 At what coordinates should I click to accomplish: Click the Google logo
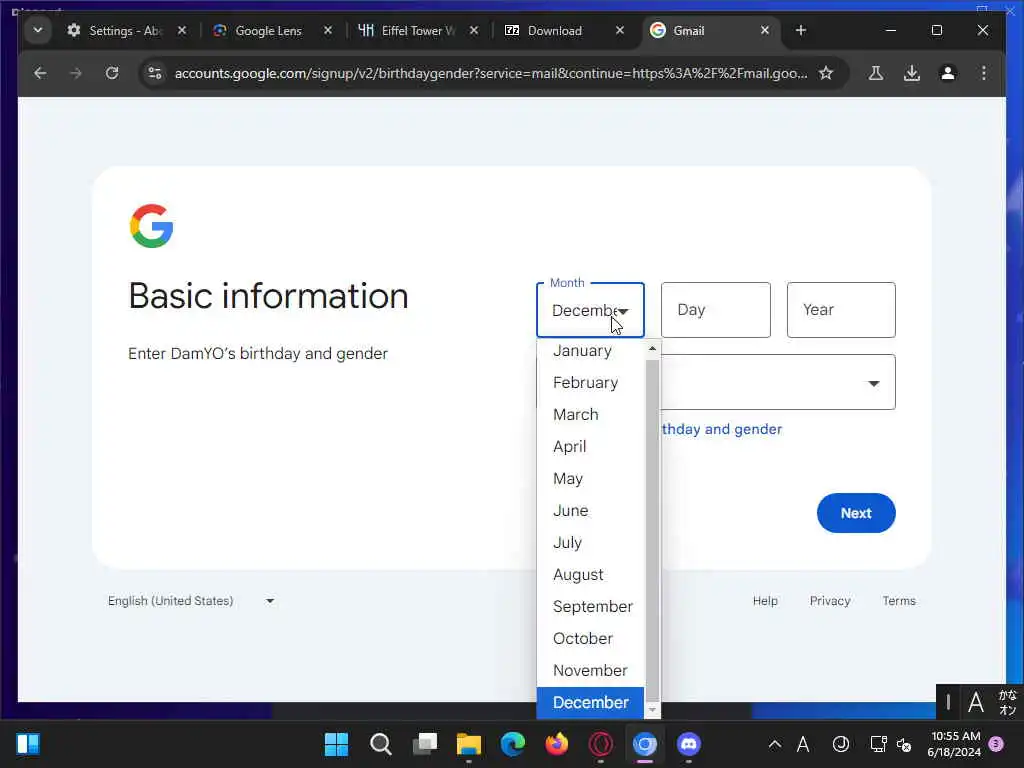152,226
